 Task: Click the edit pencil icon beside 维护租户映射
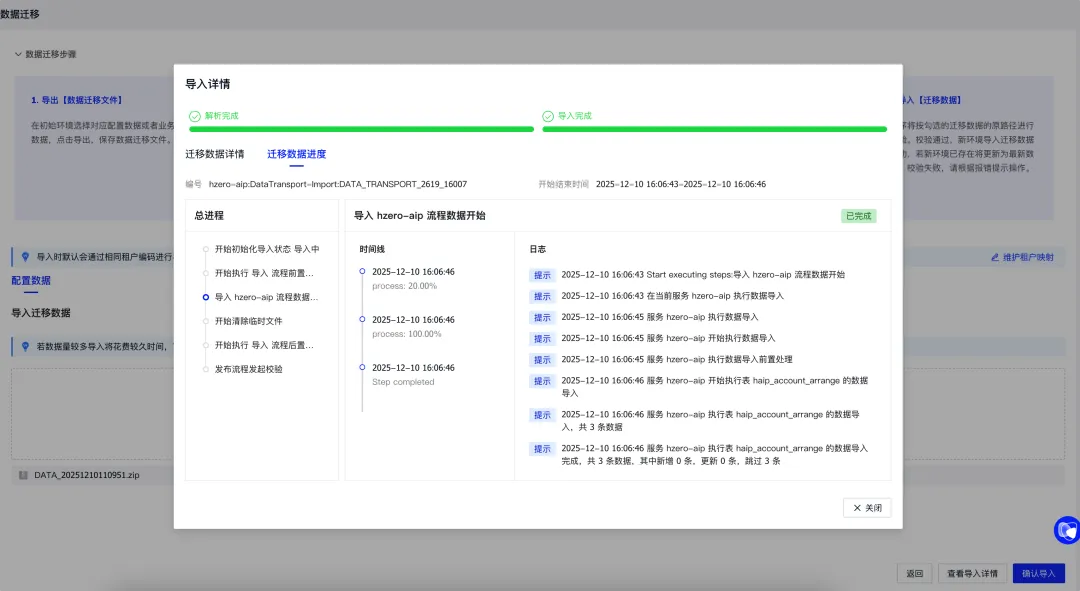point(995,257)
